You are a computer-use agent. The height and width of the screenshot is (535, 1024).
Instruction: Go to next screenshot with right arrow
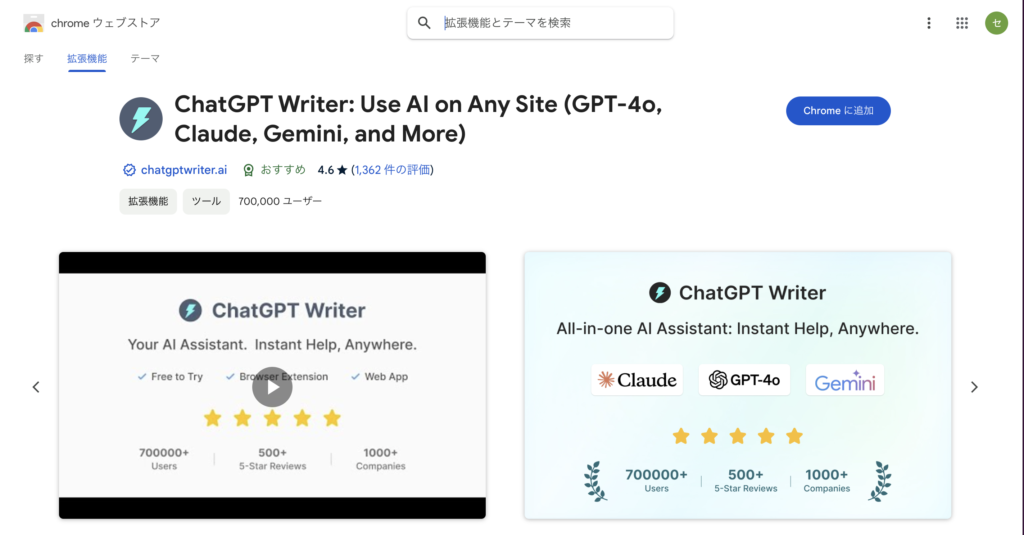click(974, 387)
